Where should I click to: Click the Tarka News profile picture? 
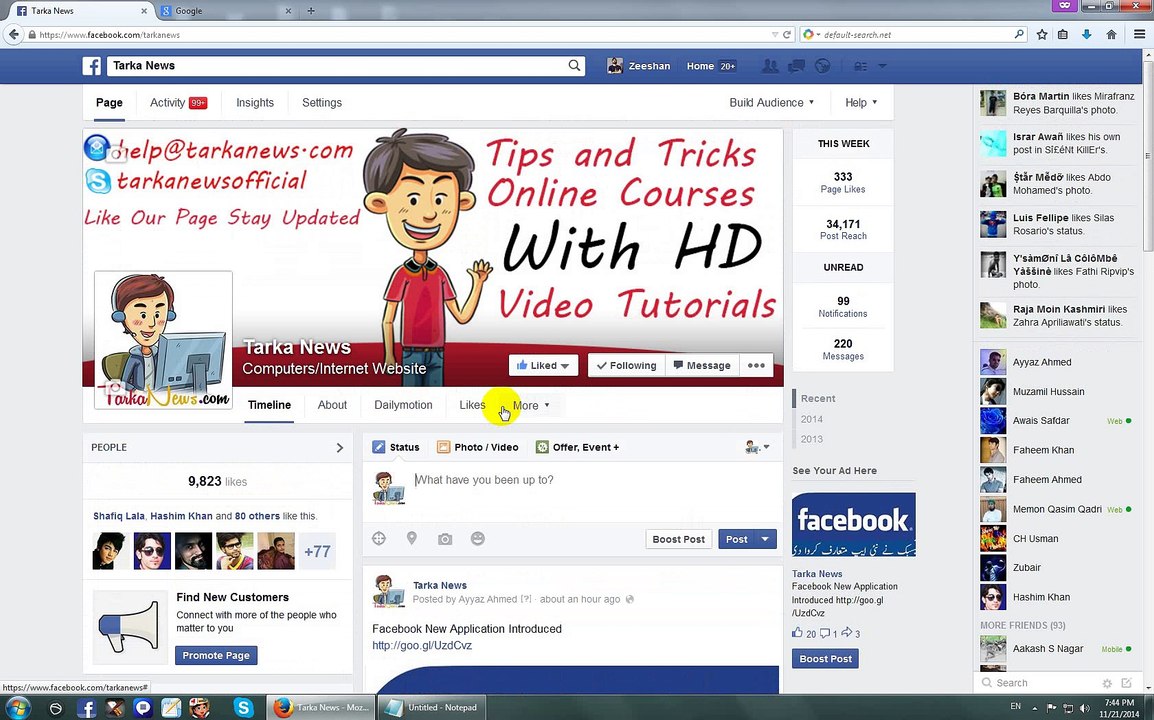pyautogui.click(x=163, y=339)
